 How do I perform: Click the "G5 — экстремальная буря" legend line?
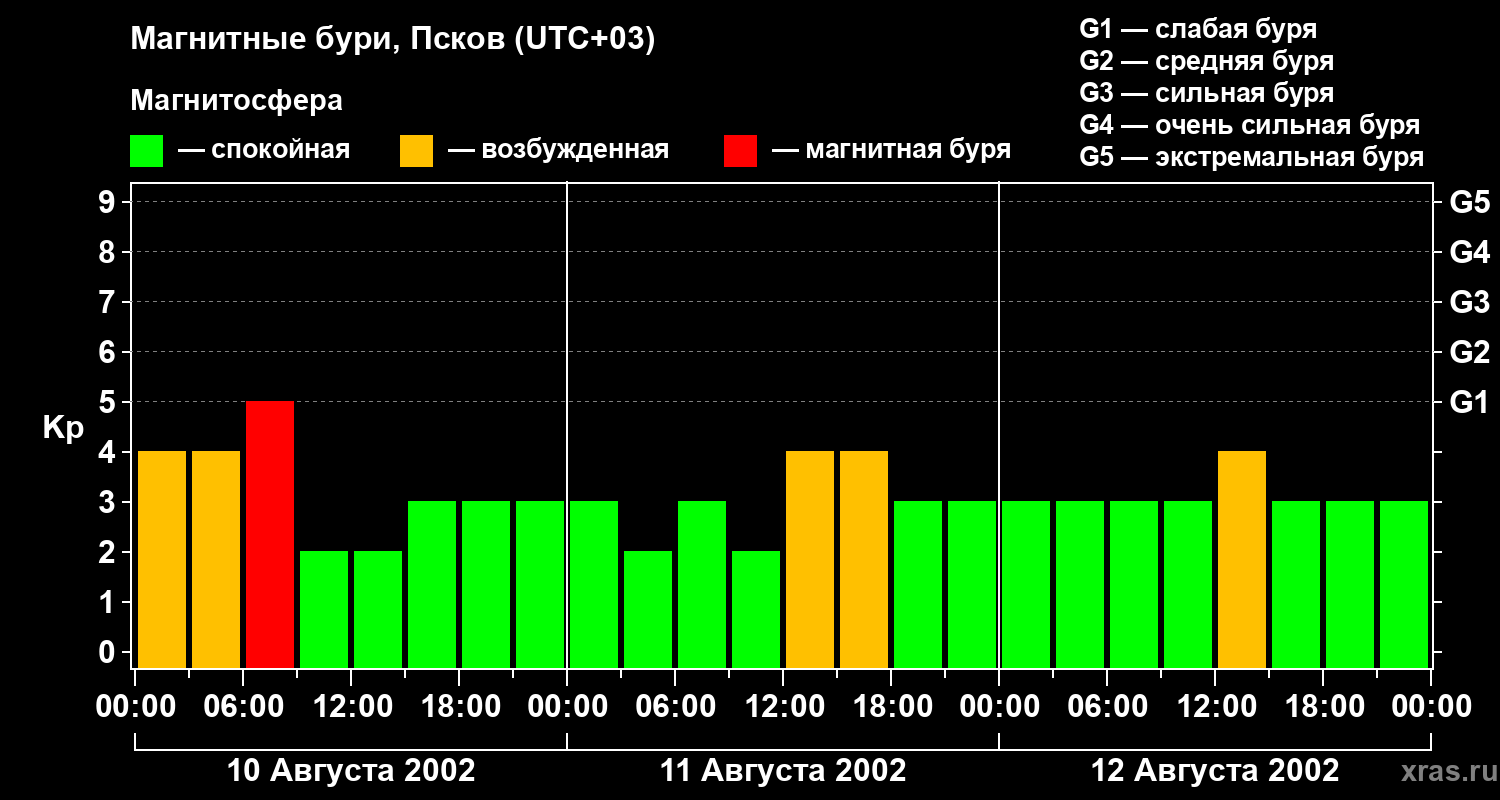click(1252, 157)
